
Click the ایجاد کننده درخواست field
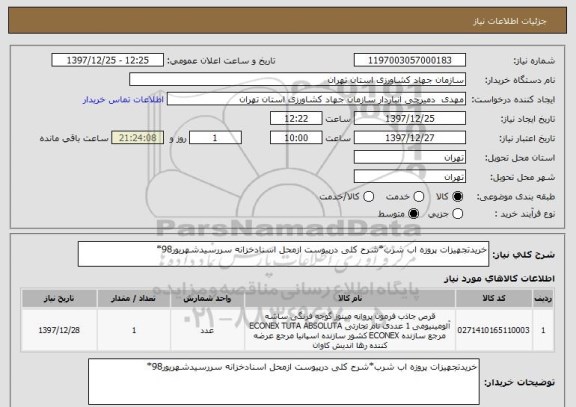(x=316, y=99)
